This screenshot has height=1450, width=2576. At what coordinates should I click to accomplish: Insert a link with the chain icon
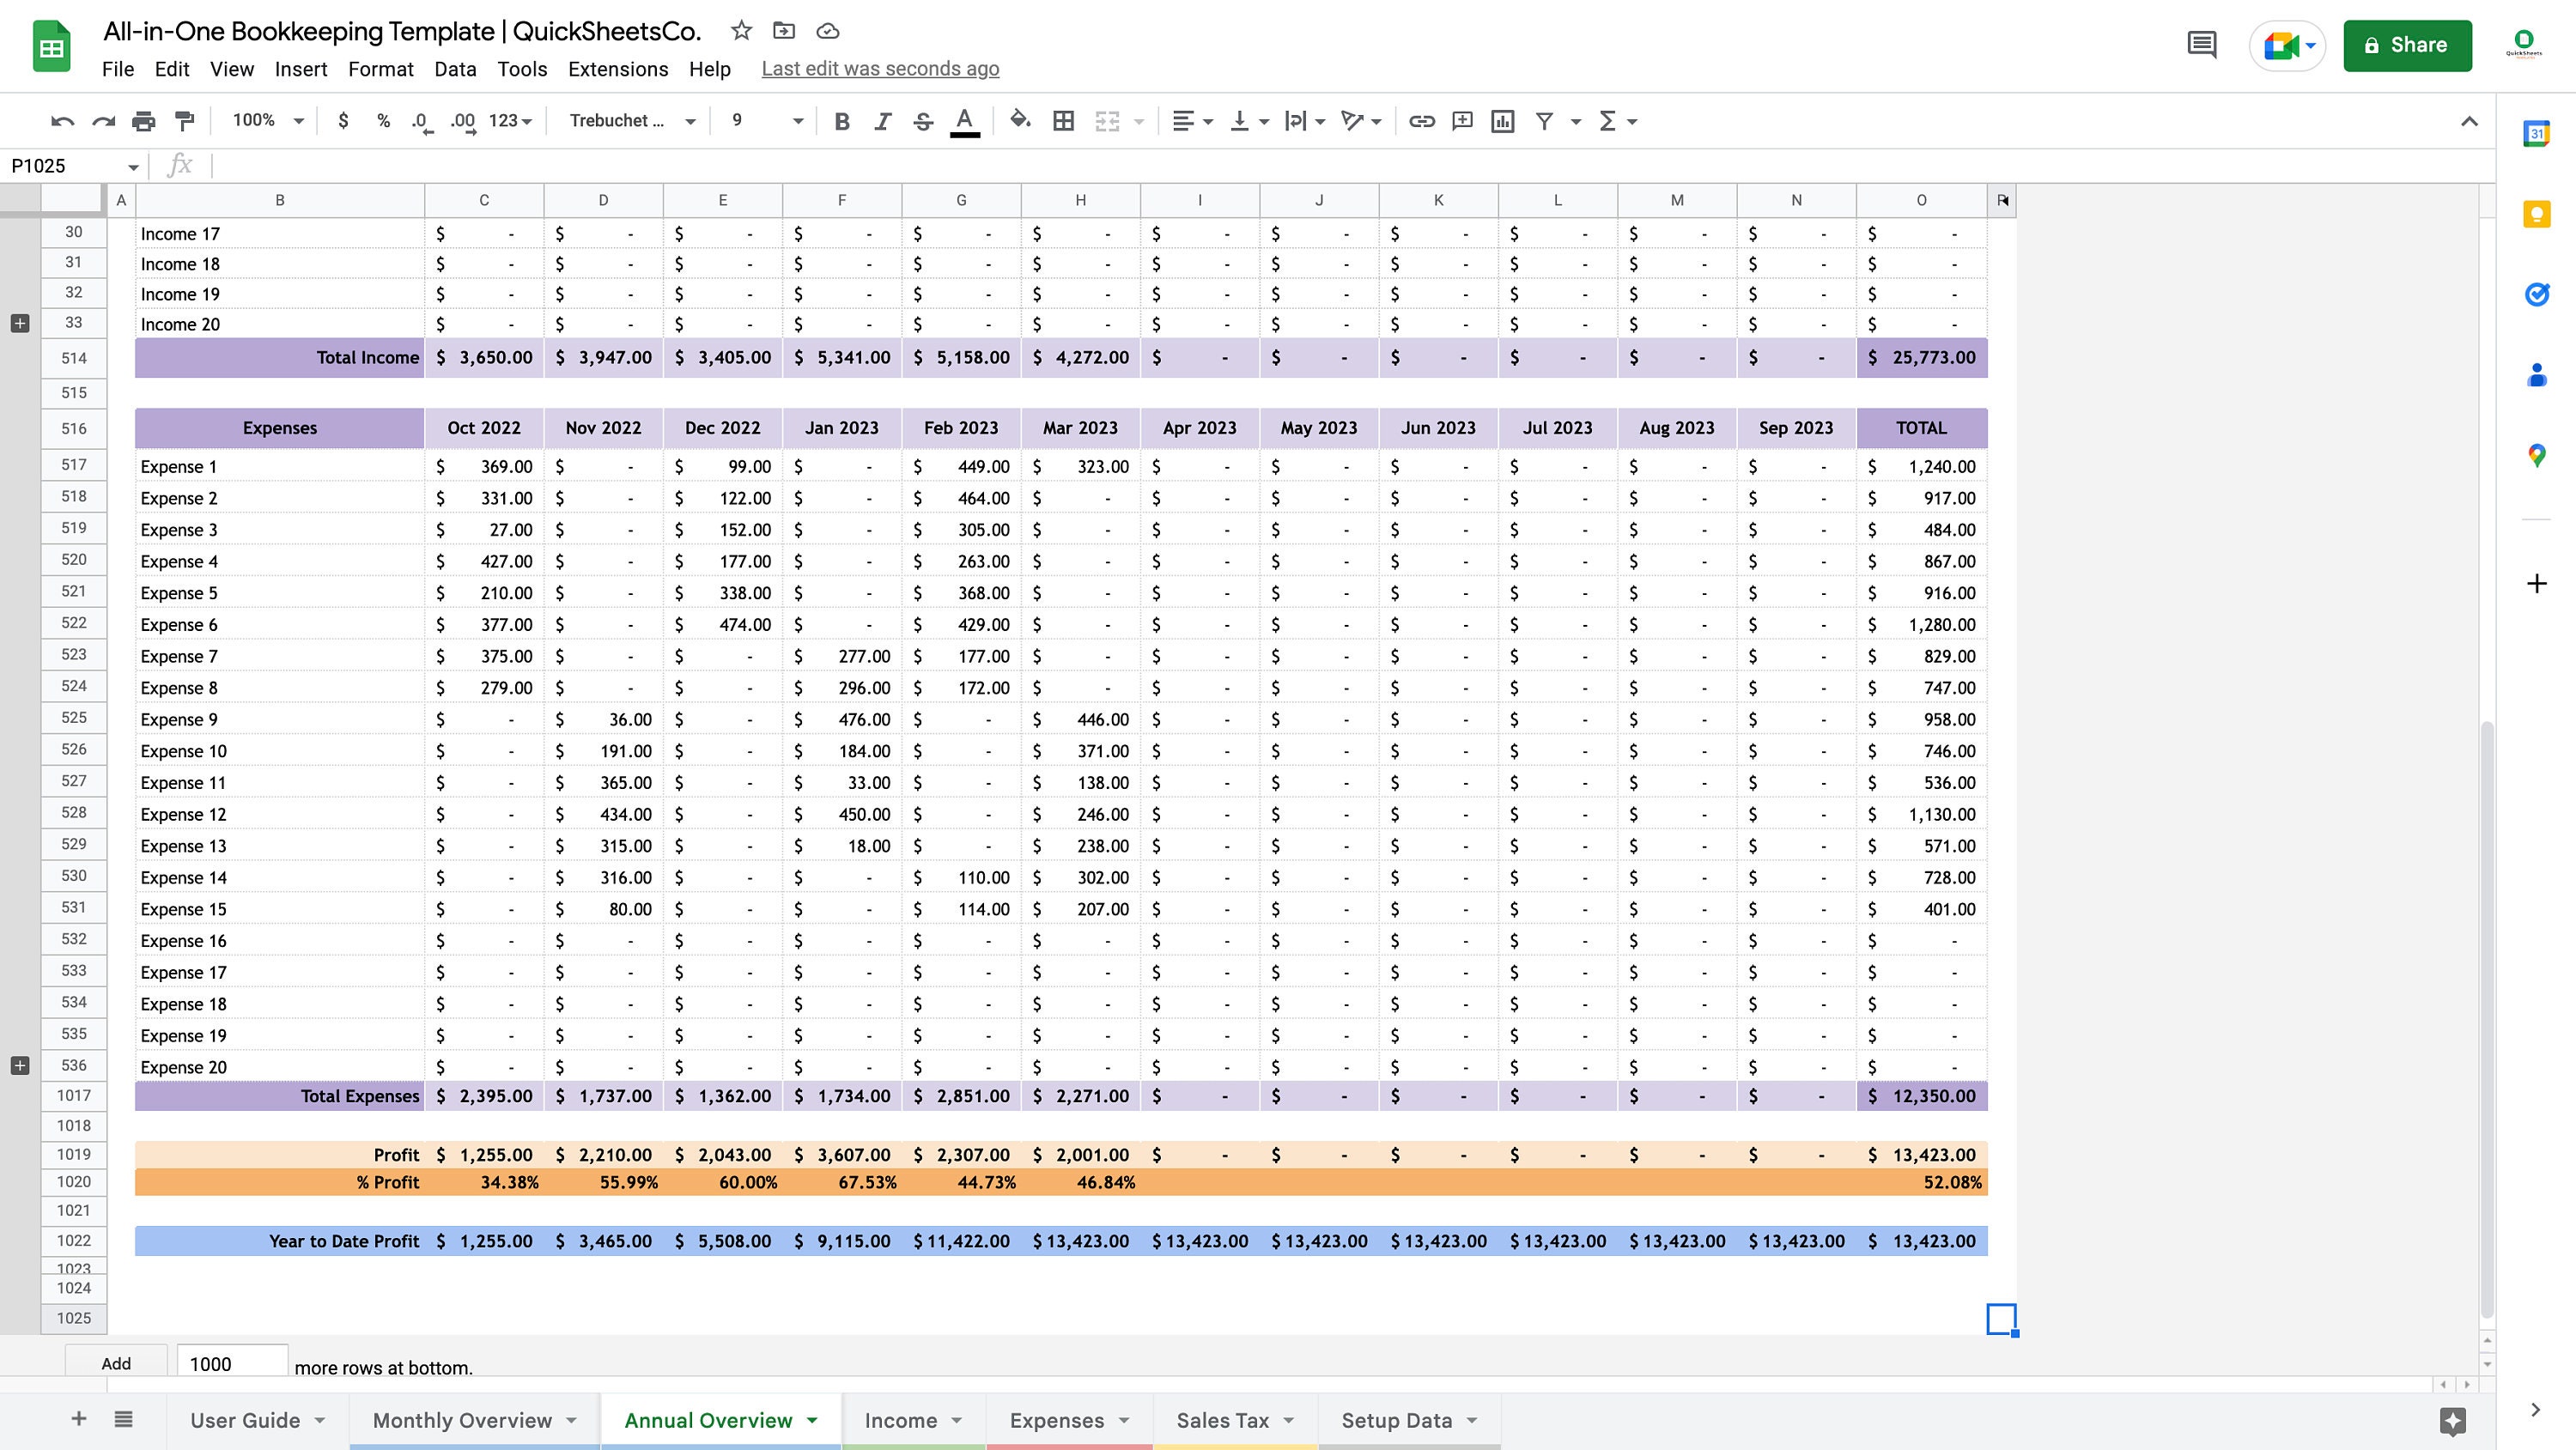(1421, 121)
